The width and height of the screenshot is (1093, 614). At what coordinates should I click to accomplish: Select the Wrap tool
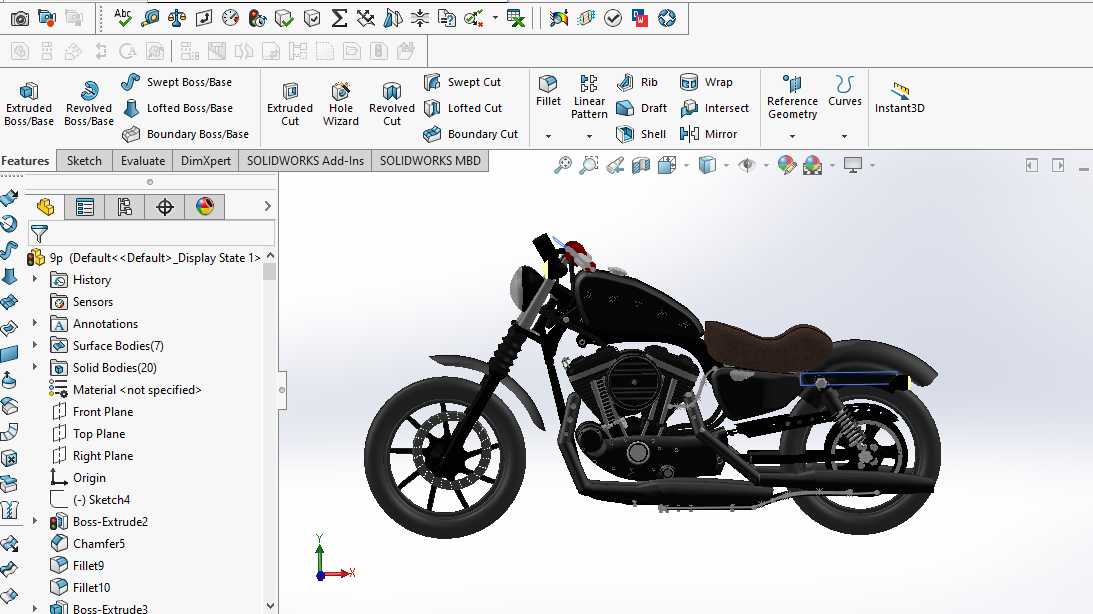tap(706, 82)
